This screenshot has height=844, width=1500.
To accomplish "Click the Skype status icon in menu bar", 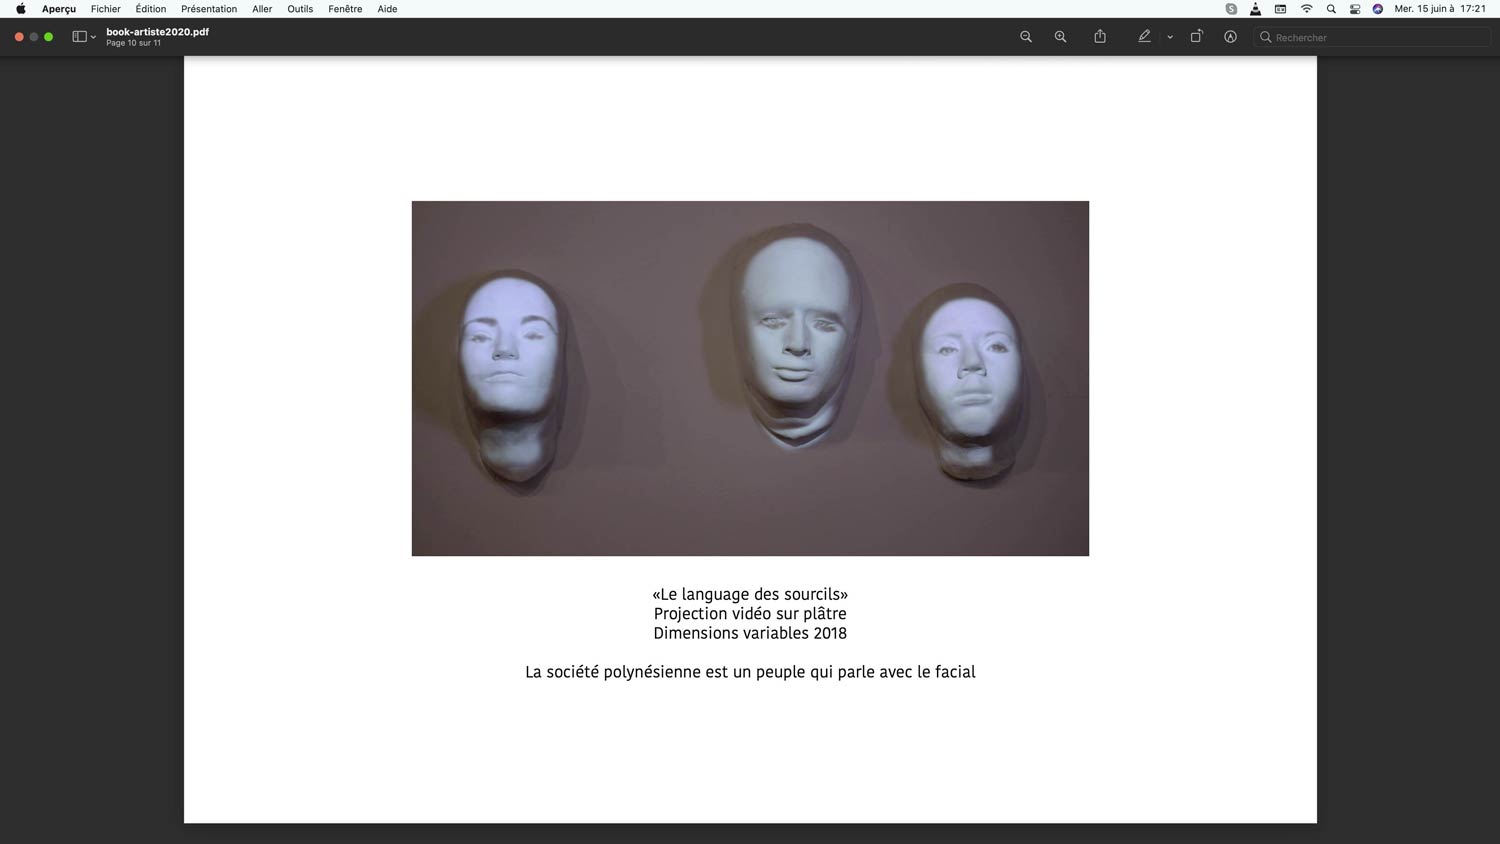I will pos(1231,9).
